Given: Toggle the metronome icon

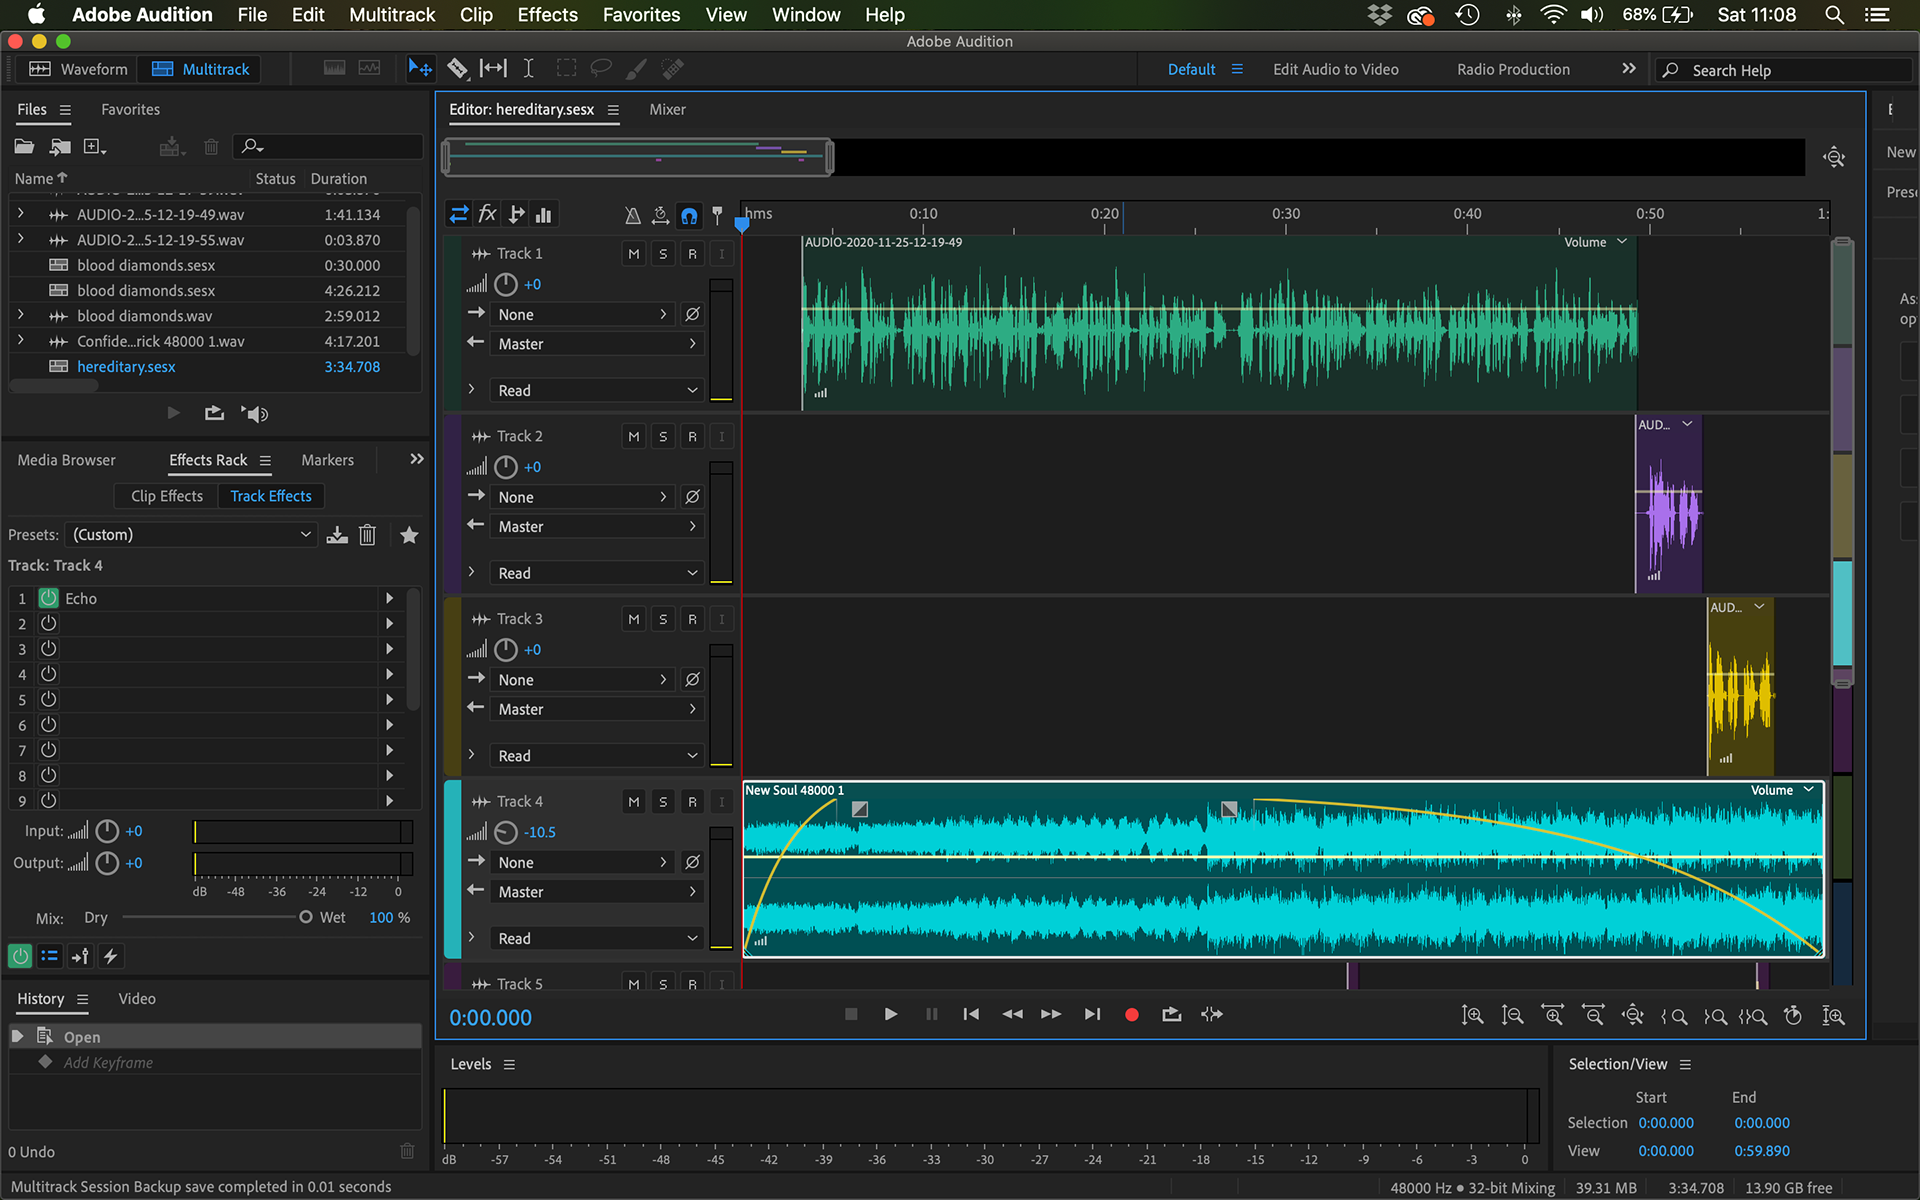Looking at the screenshot, I should pos(632,215).
